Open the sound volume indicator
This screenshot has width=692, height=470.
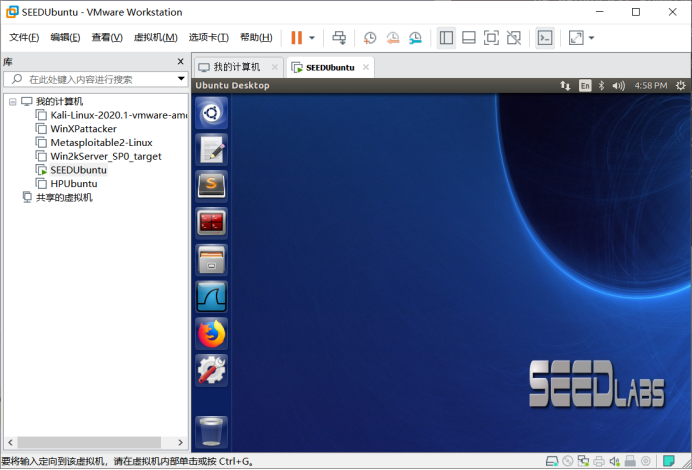pyautogui.click(x=619, y=86)
